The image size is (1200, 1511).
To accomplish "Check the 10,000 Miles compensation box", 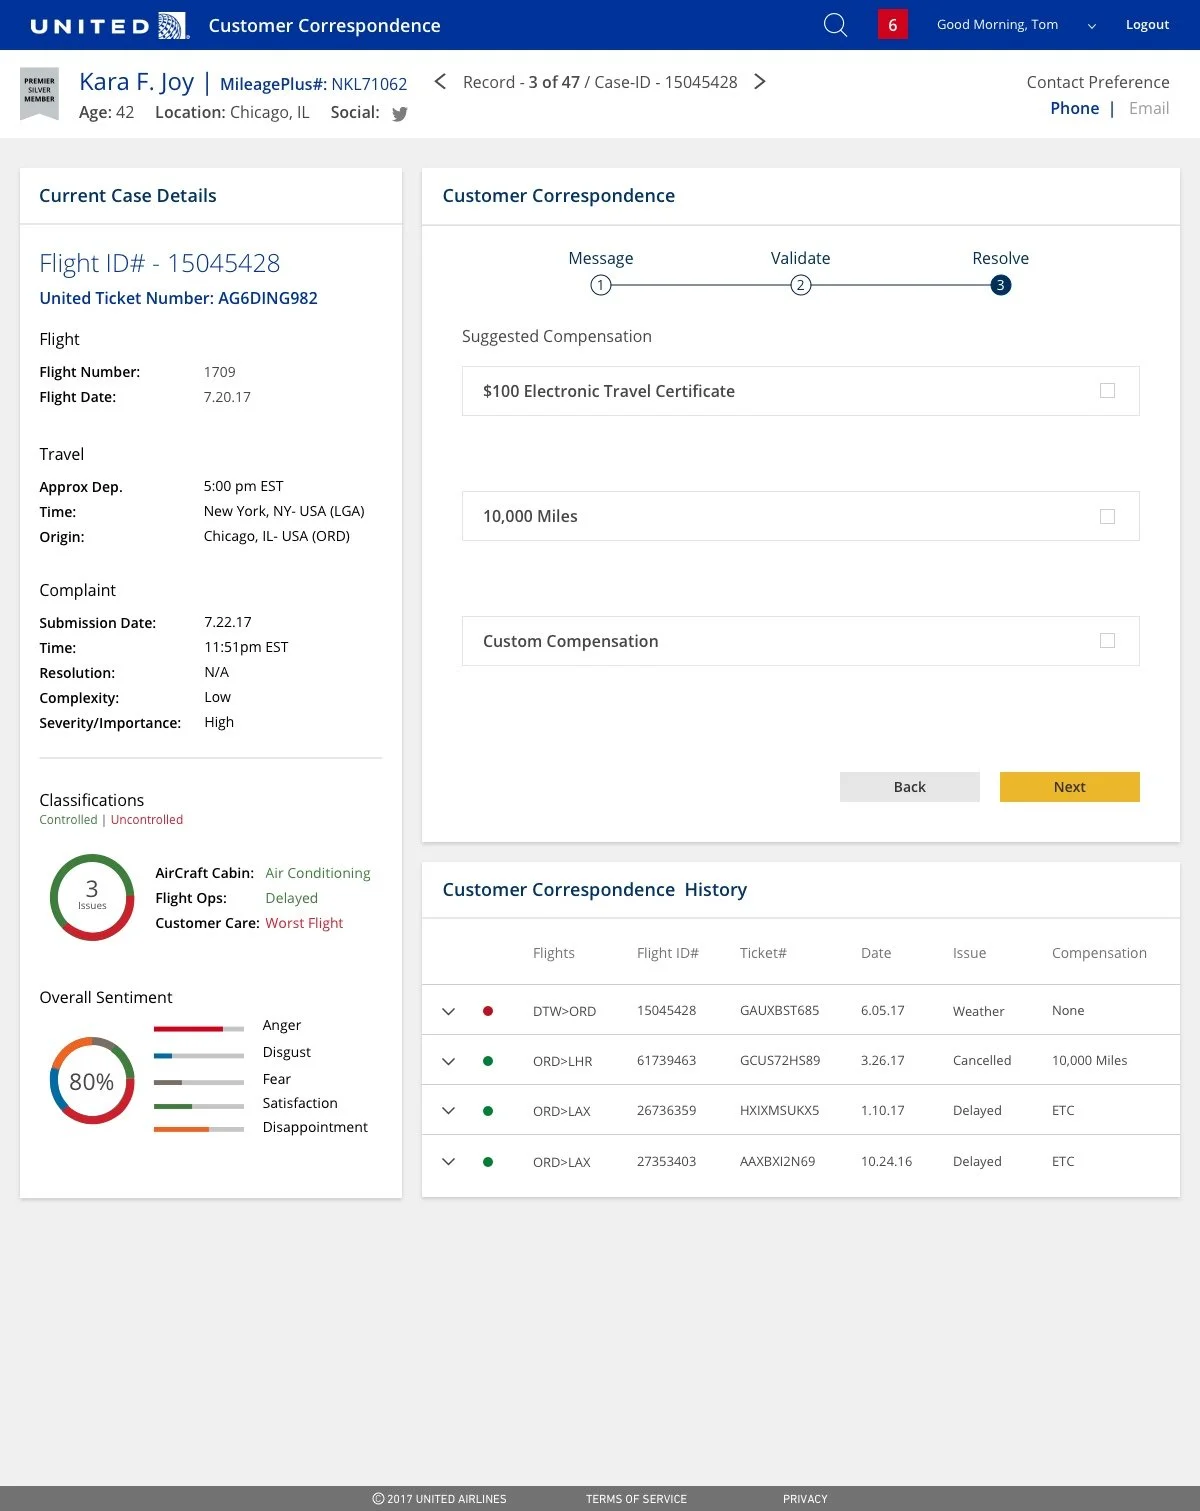I will (x=1107, y=516).
